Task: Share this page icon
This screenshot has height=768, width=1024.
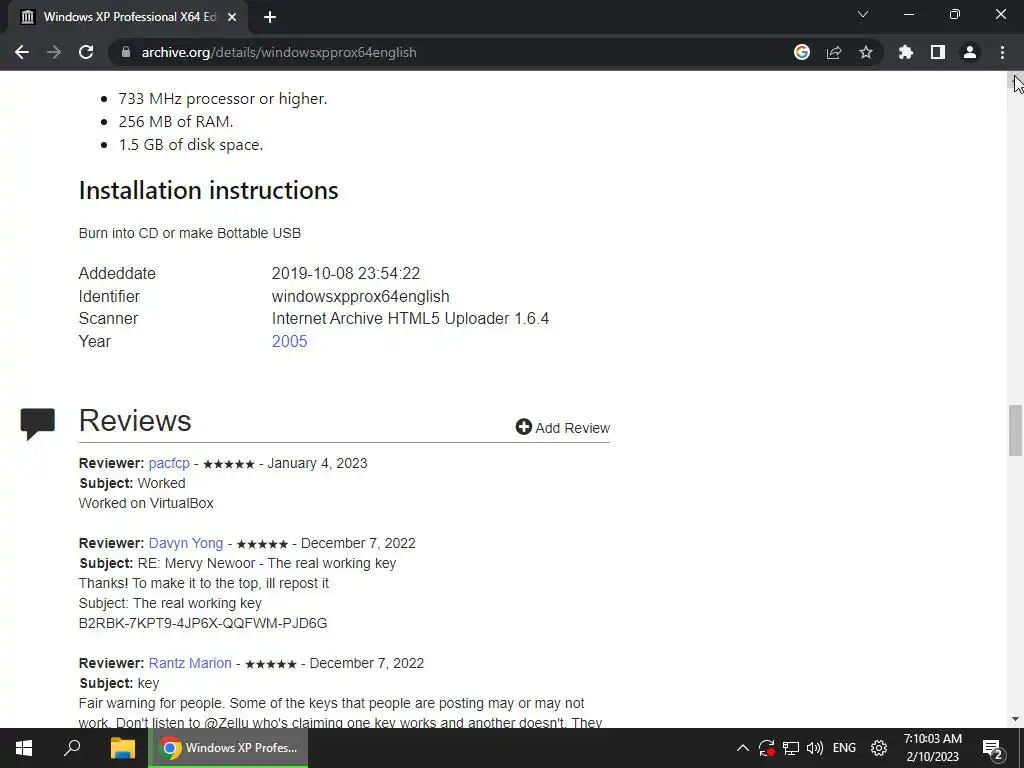Action: tap(834, 52)
